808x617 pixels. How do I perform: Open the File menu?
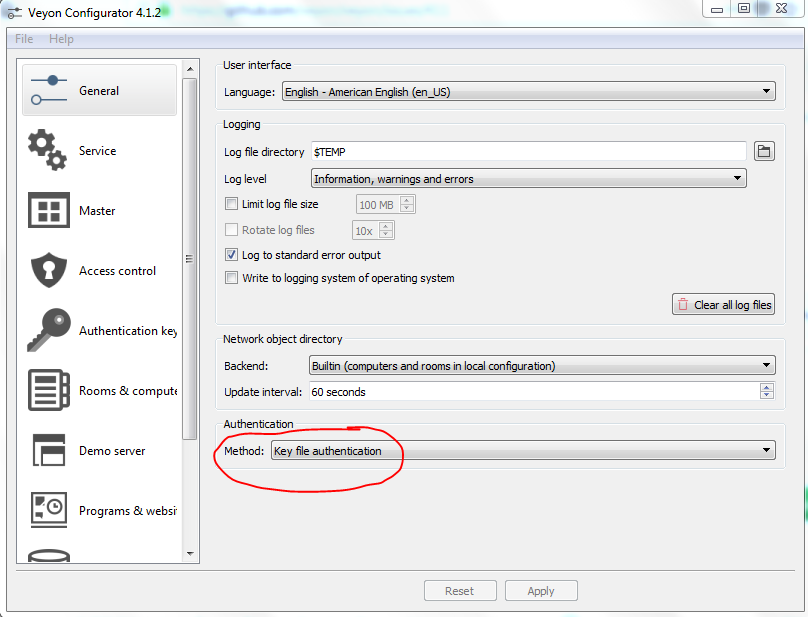(23, 38)
